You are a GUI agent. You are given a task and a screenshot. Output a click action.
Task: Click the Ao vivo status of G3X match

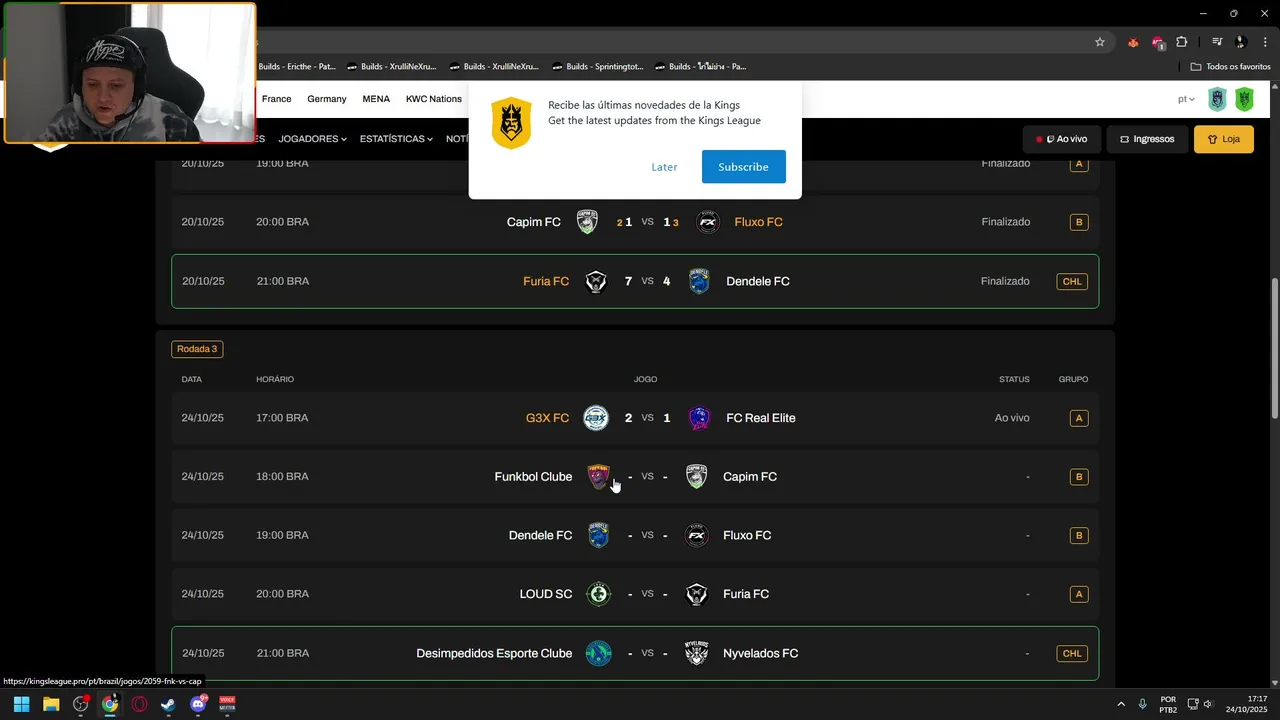[x=1012, y=418]
